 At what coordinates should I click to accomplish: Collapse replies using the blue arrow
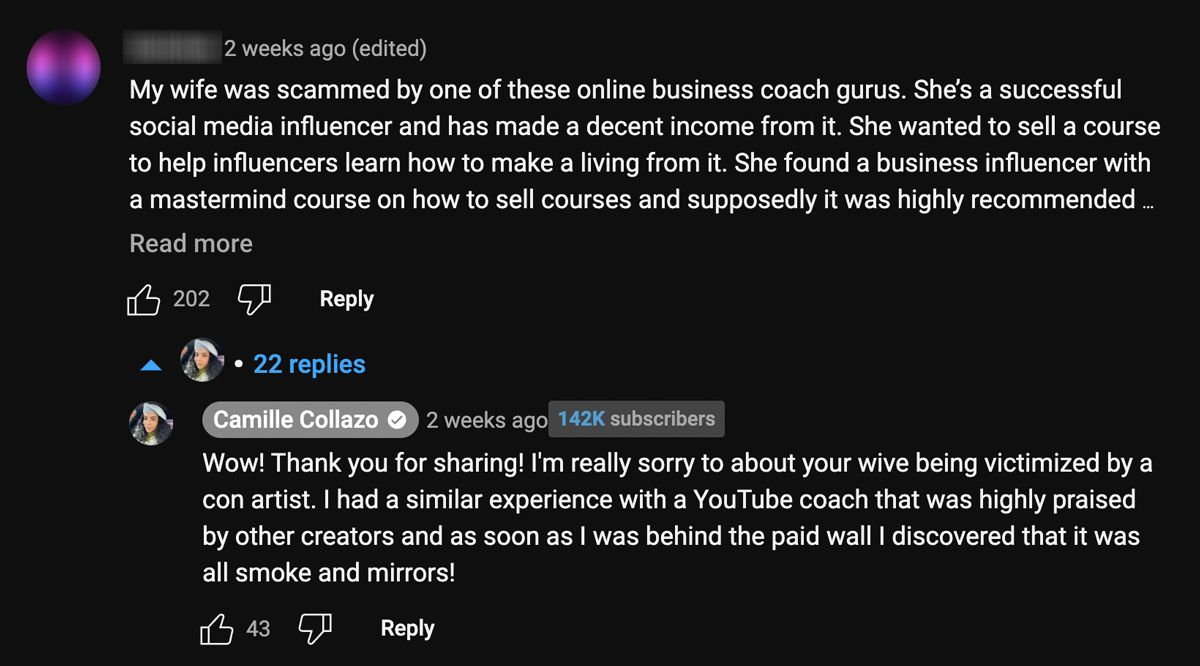151,366
